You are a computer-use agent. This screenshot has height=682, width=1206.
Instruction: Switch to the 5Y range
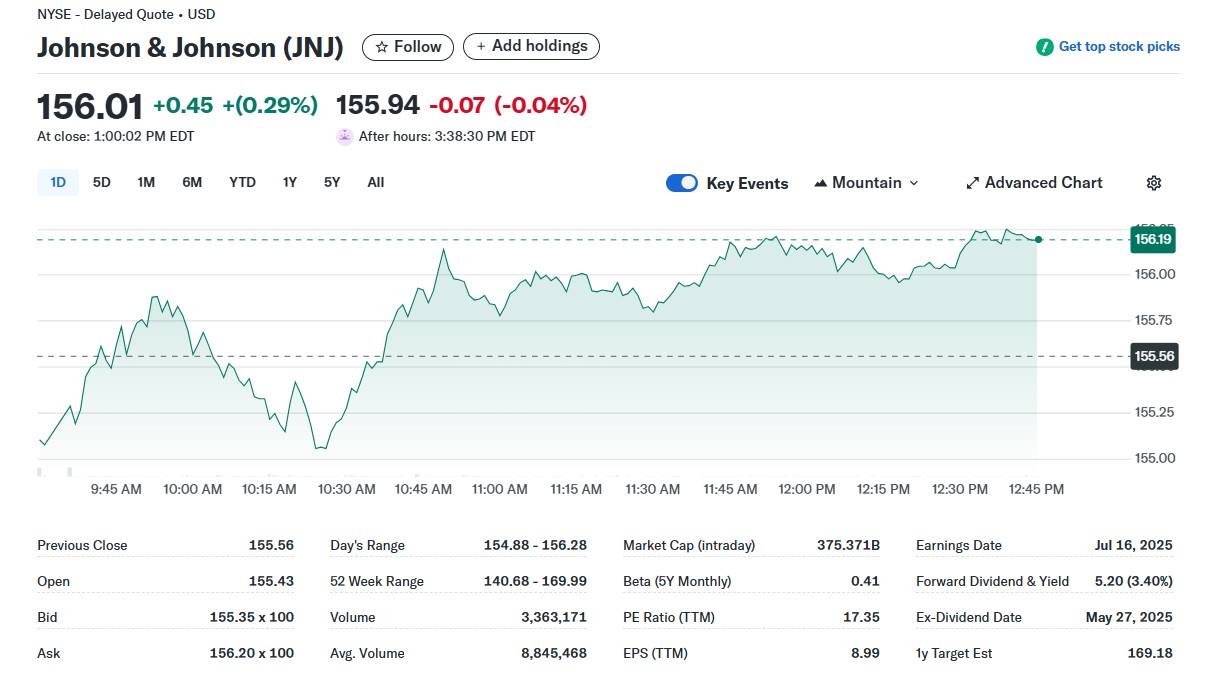point(332,182)
